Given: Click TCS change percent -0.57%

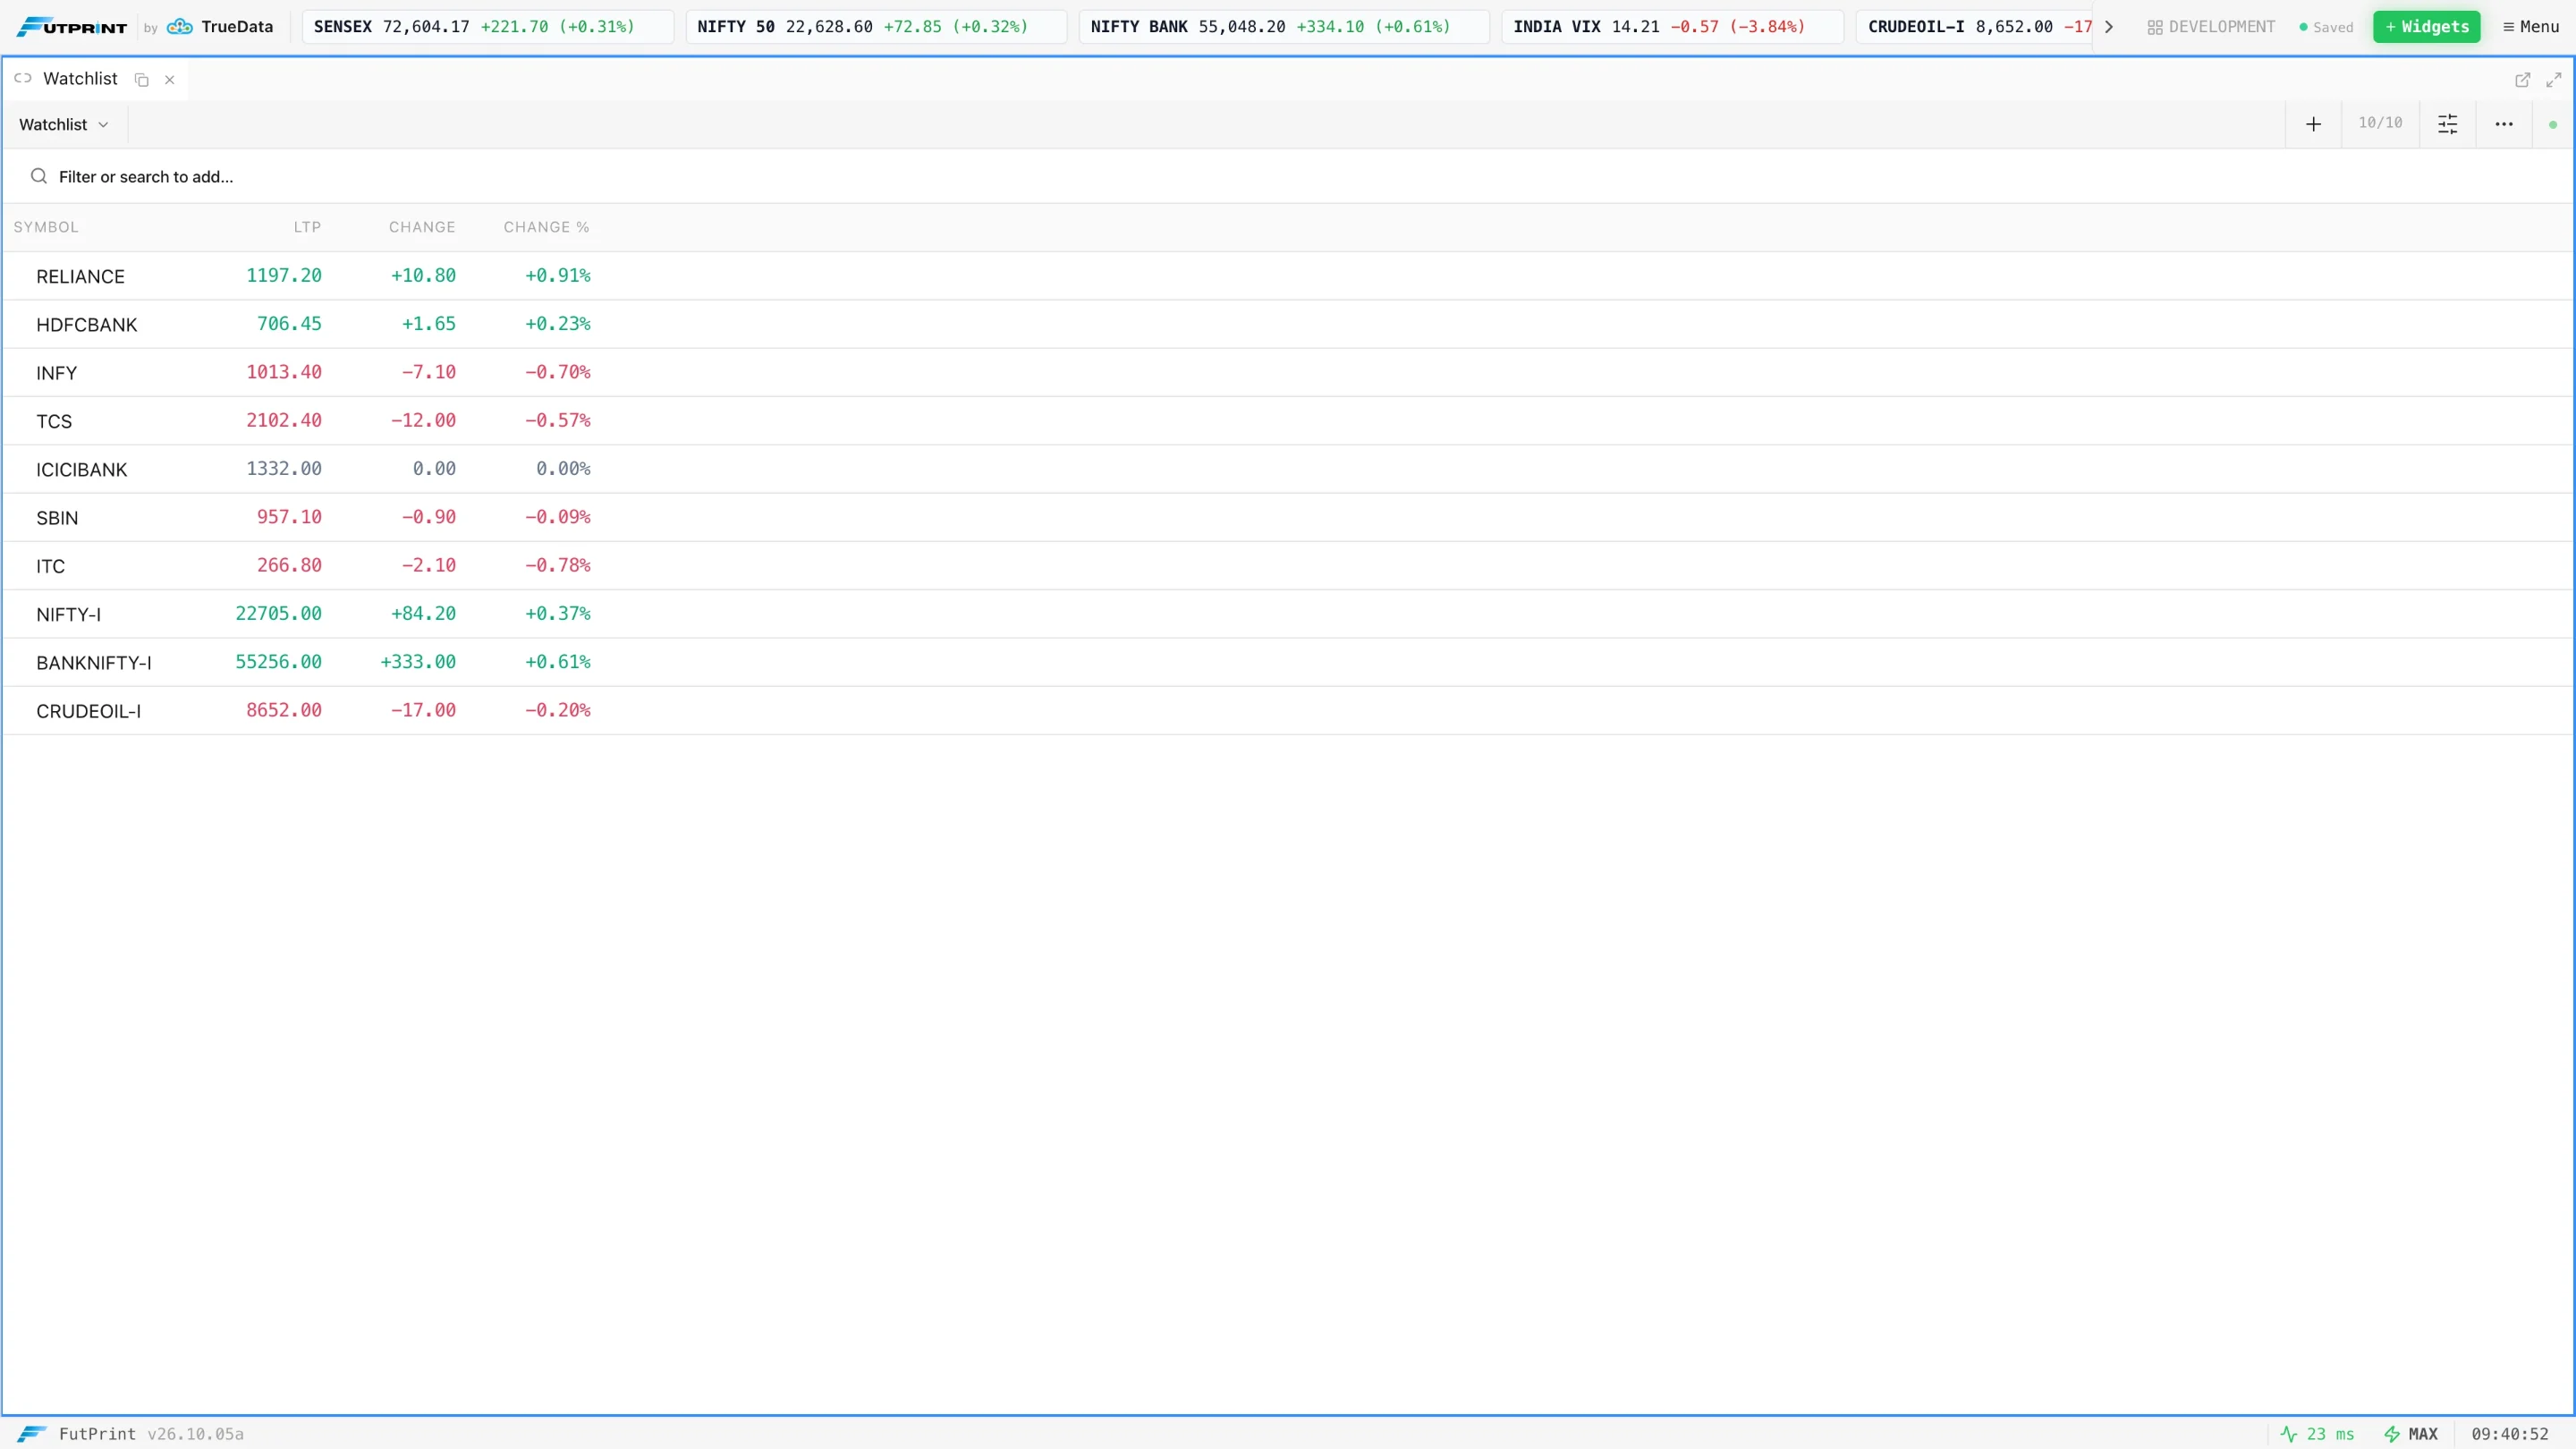Looking at the screenshot, I should 558,420.
